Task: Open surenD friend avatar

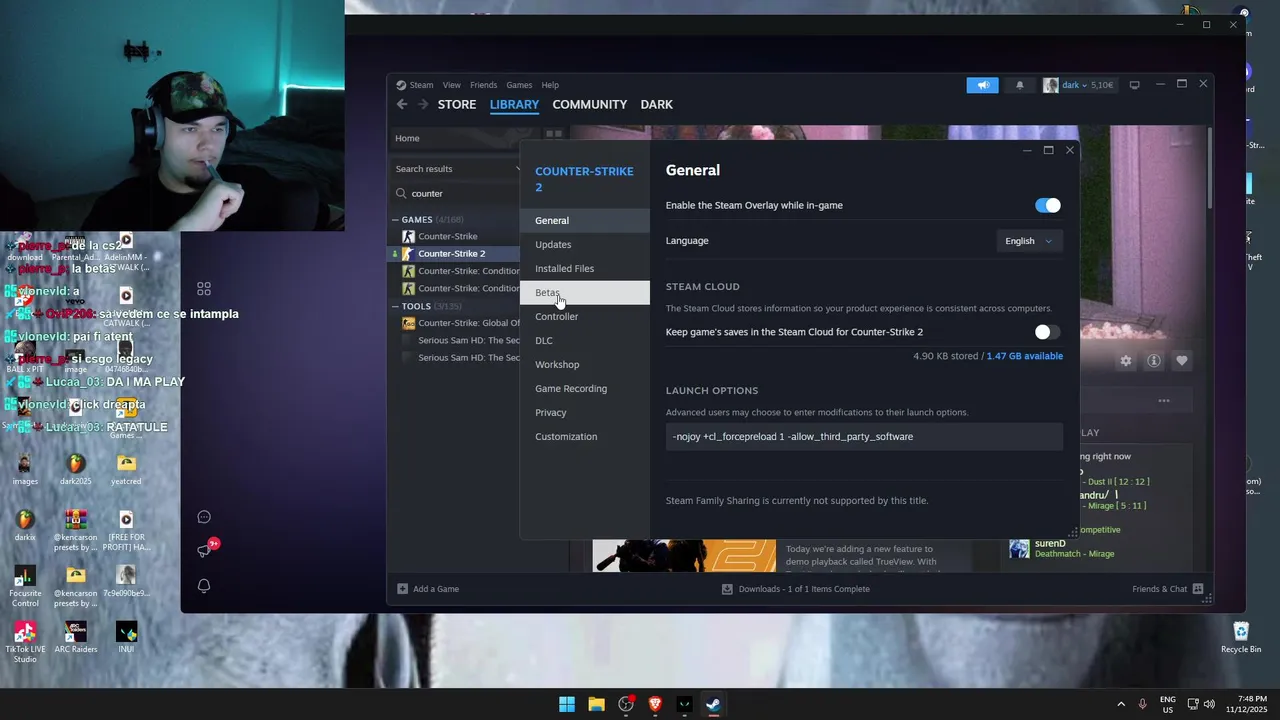Action: pyautogui.click(x=1019, y=548)
